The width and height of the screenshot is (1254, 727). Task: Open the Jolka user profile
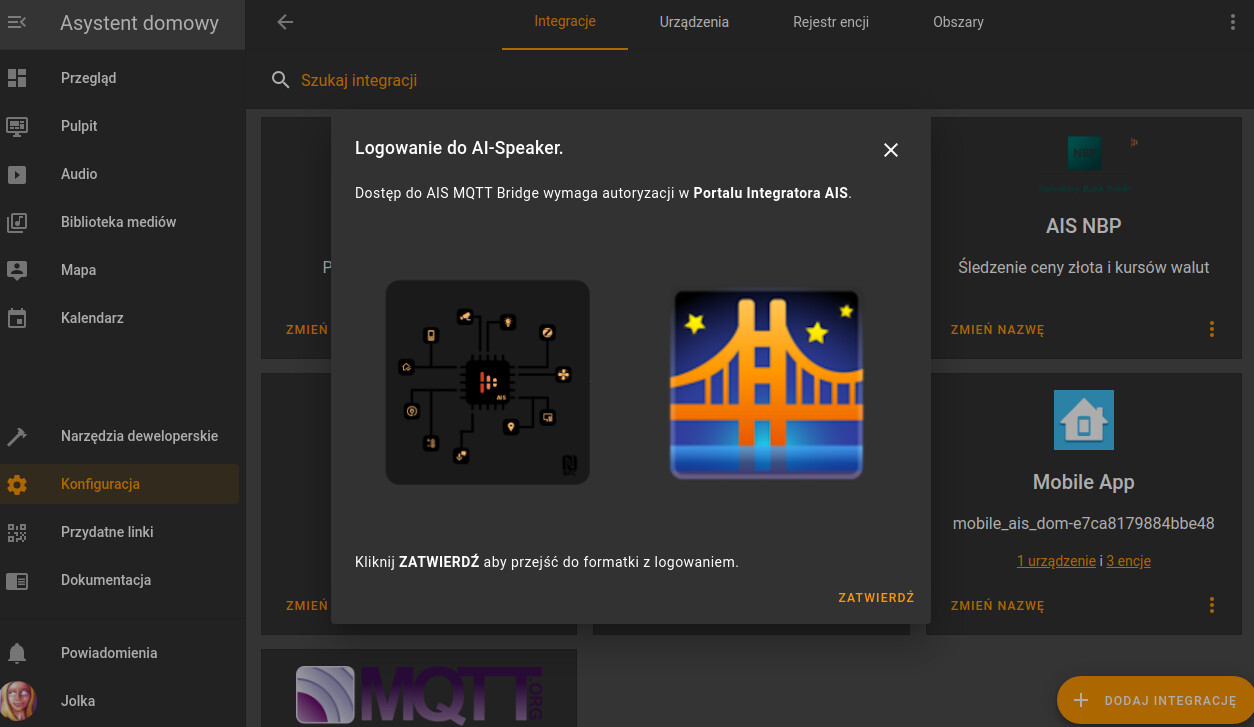coord(120,701)
